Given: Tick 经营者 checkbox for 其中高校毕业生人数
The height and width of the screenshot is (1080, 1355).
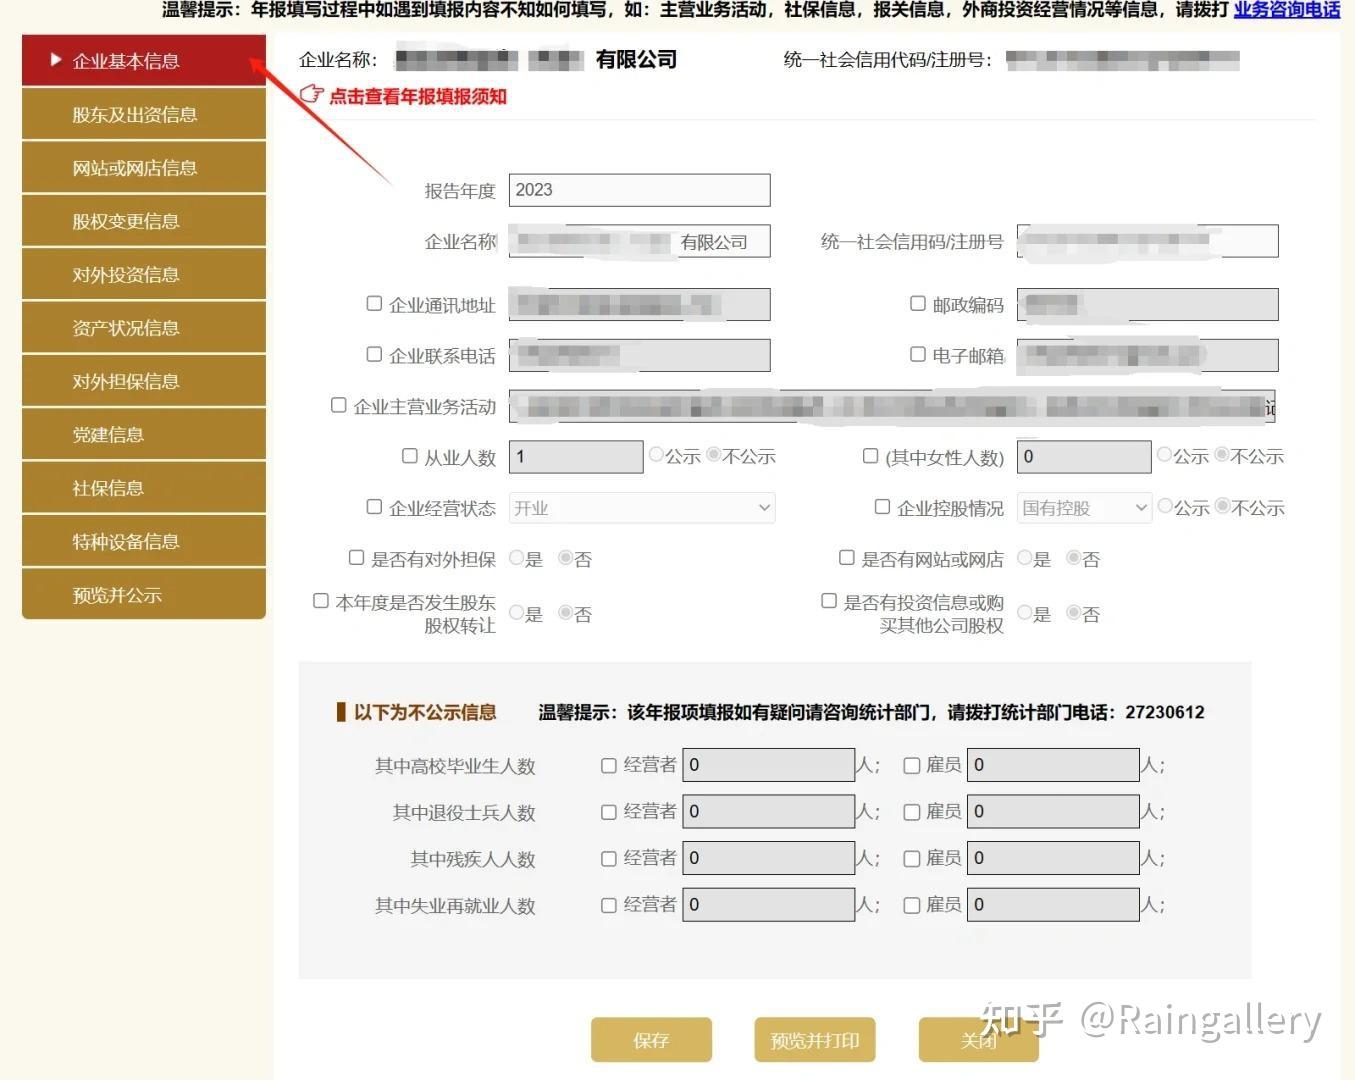Looking at the screenshot, I should point(608,765).
